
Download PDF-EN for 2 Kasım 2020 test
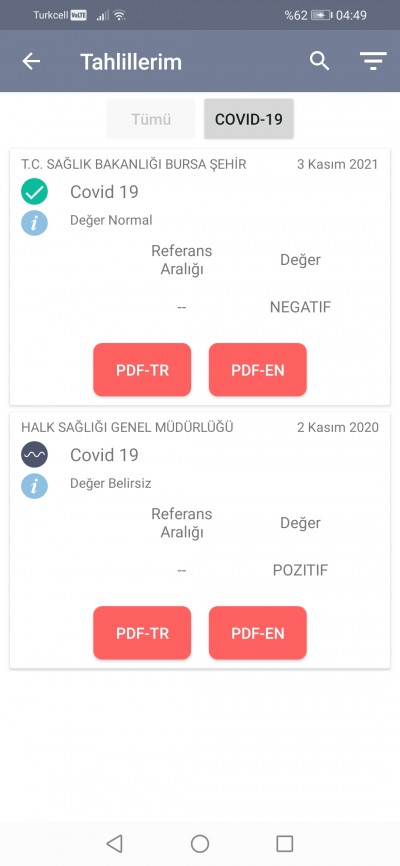tap(257, 632)
